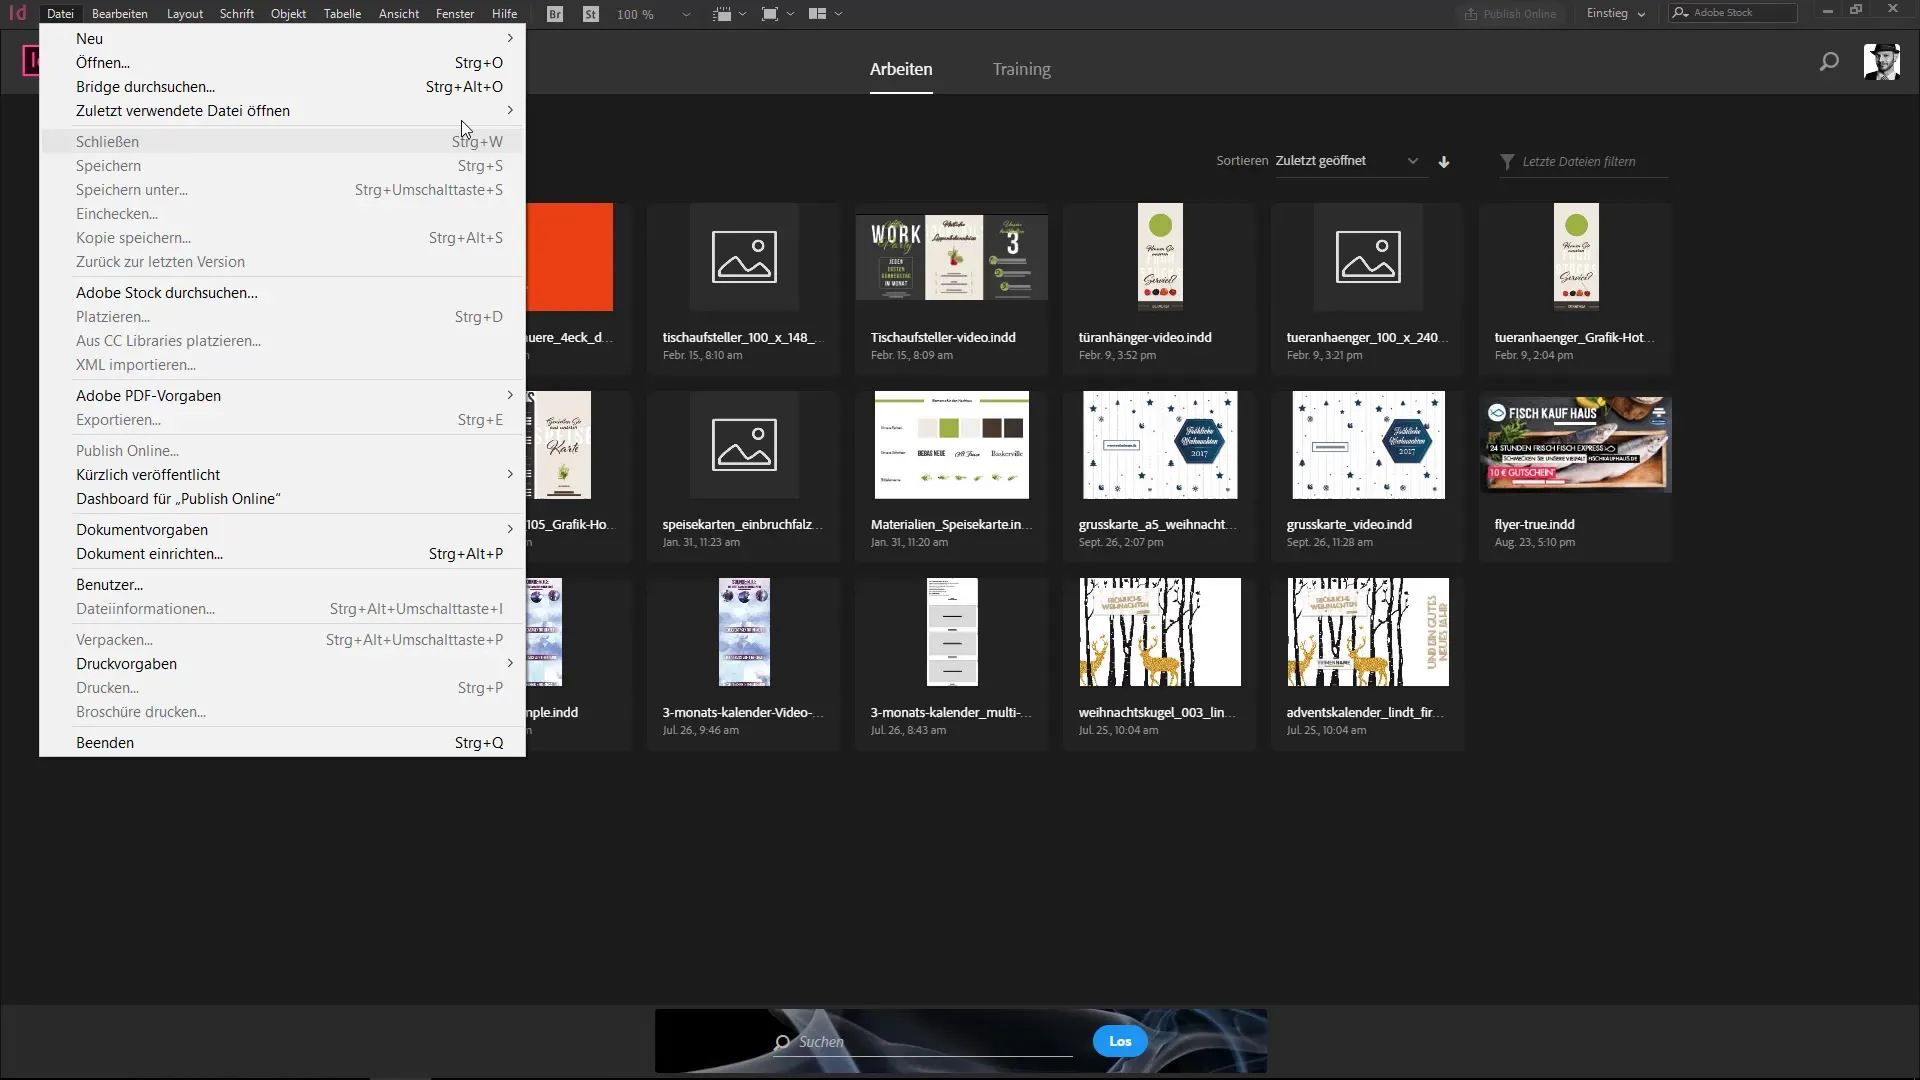Open 3-monats-kalender_multi thumbnail

(951, 632)
